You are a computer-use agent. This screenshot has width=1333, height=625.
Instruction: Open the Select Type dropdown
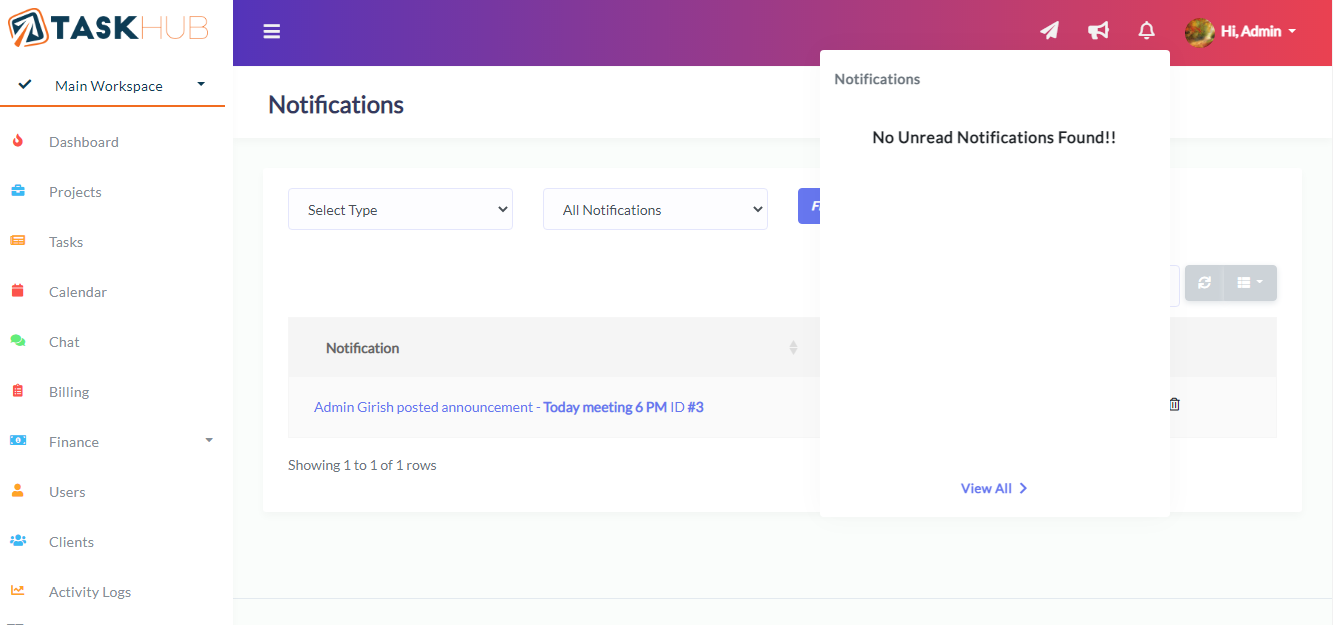(x=400, y=210)
